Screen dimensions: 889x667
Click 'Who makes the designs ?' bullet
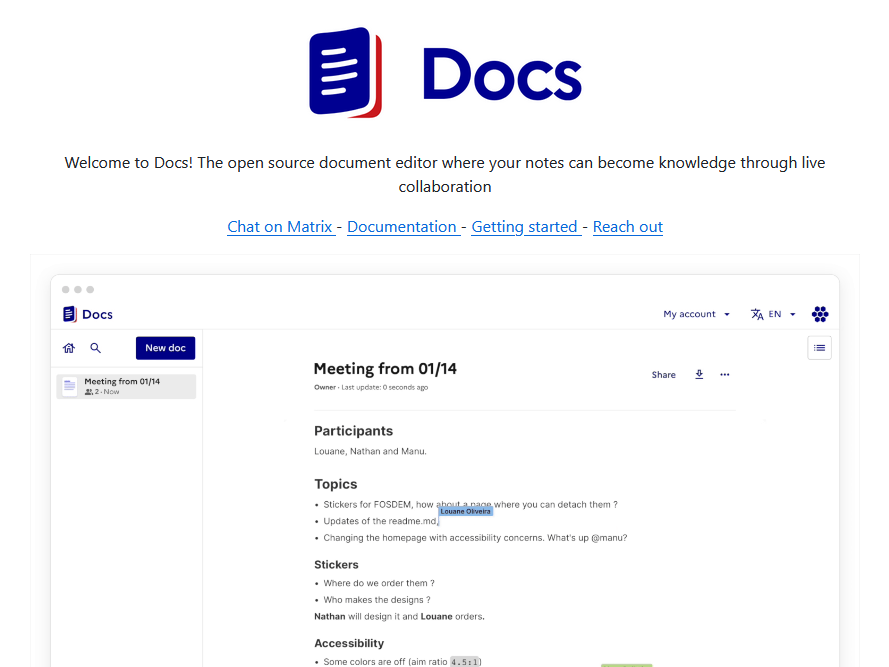point(377,600)
